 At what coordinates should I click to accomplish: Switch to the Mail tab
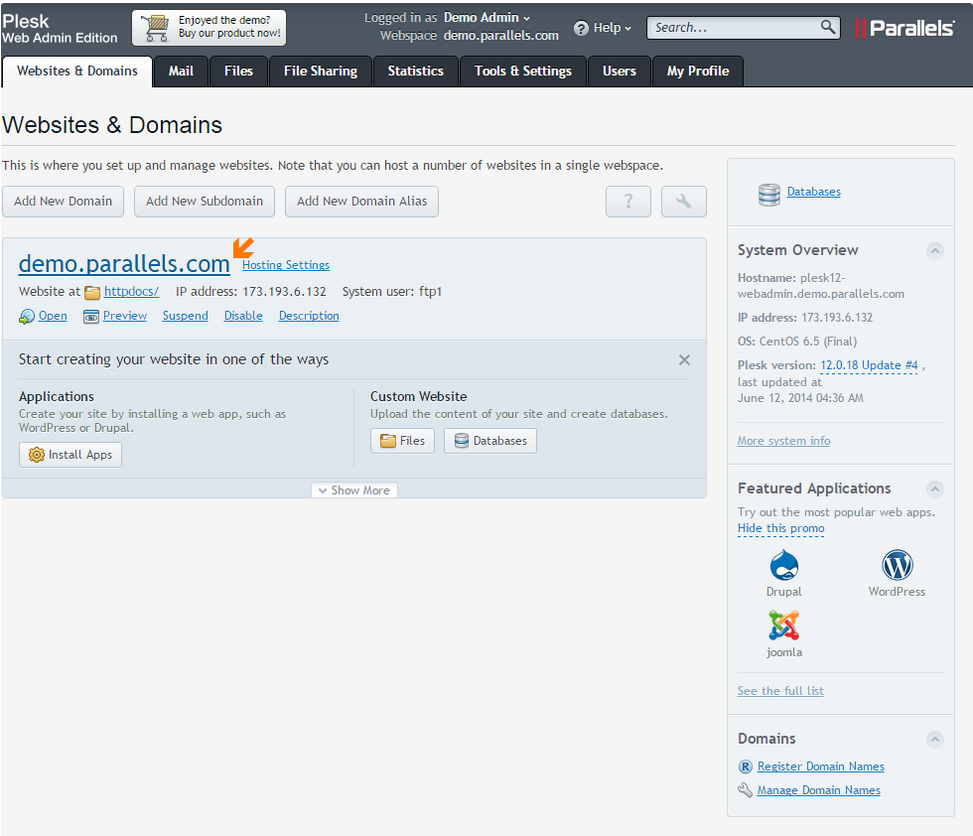pyautogui.click(x=181, y=71)
